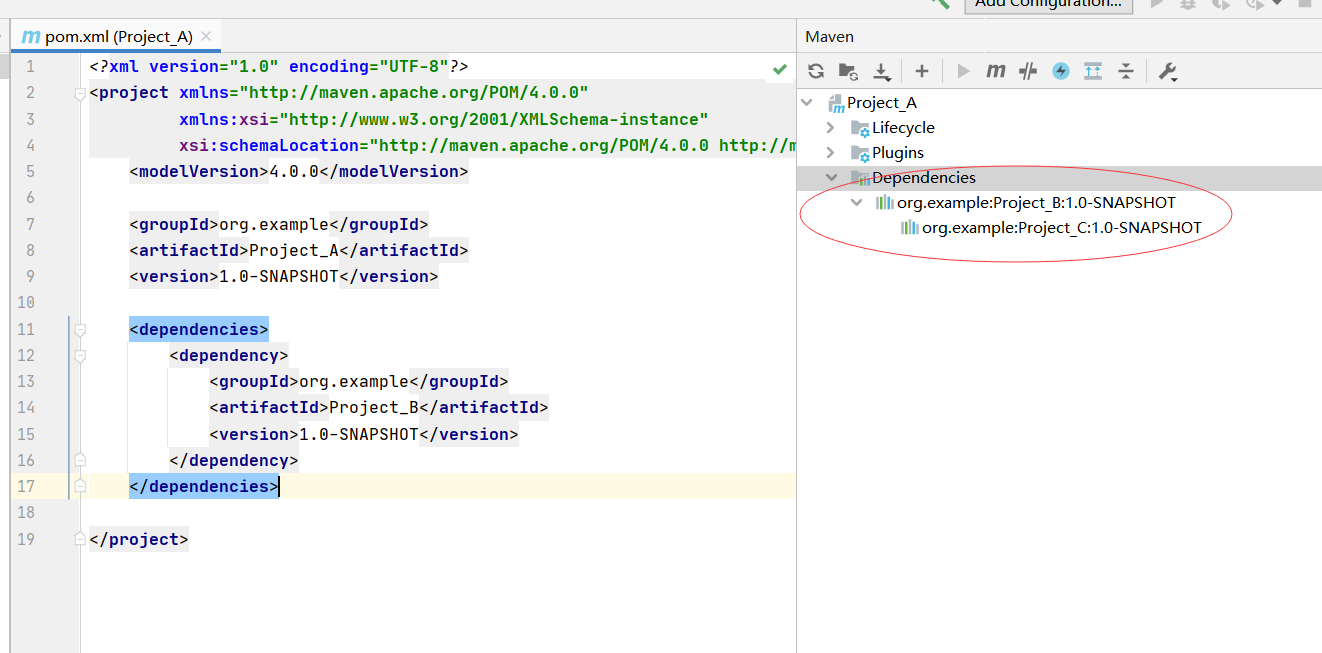The width and height of the screenshot is (1322, 653).
Task: Select Plugins in Maven tree
Action: tap(898, 153)
